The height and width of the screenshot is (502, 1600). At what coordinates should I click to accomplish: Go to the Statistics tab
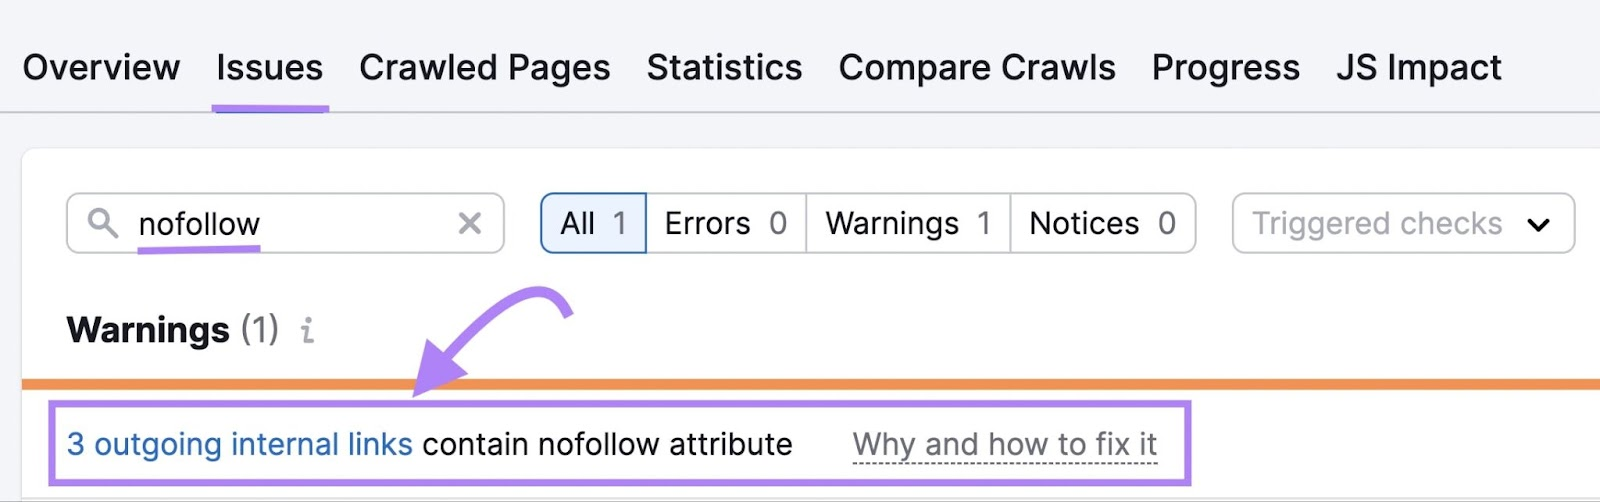point(724,68)
